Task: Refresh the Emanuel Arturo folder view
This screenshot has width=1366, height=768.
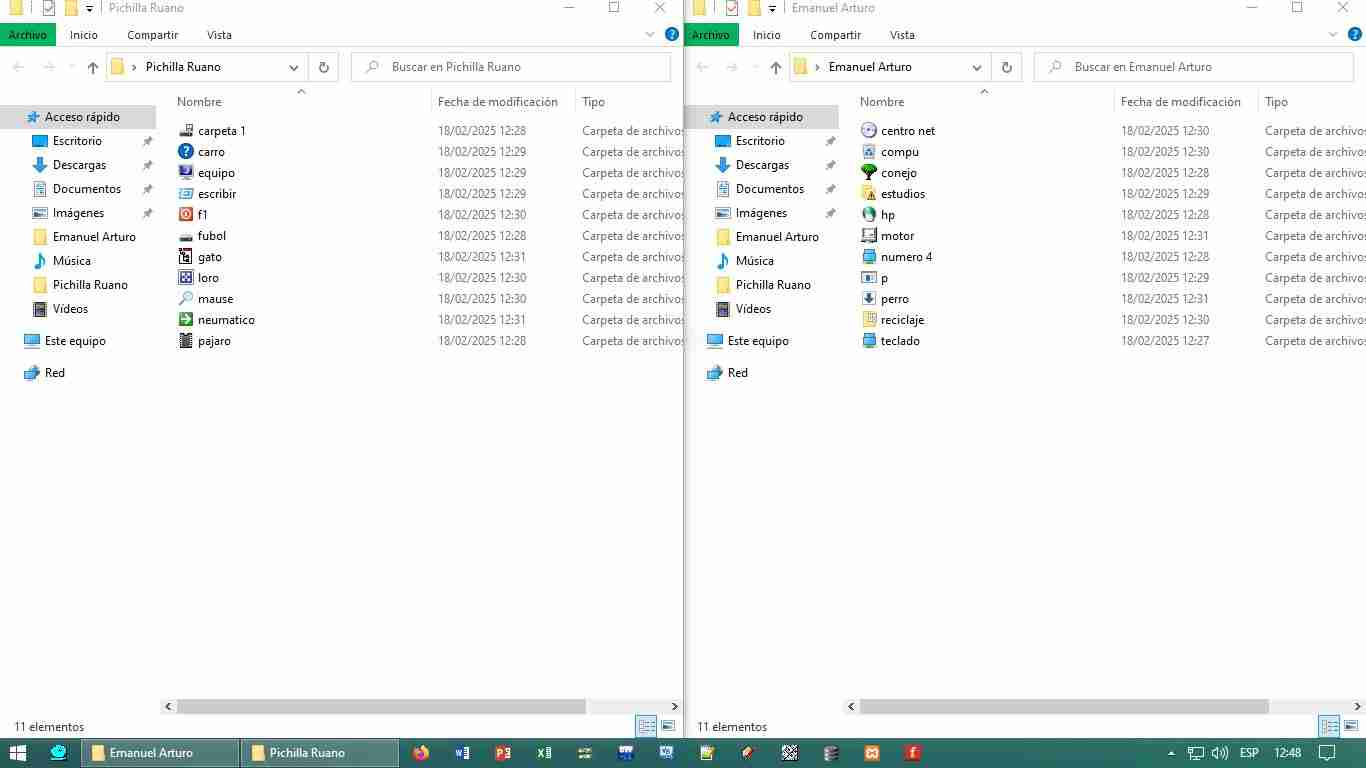Action: [x=1007, y=67]
